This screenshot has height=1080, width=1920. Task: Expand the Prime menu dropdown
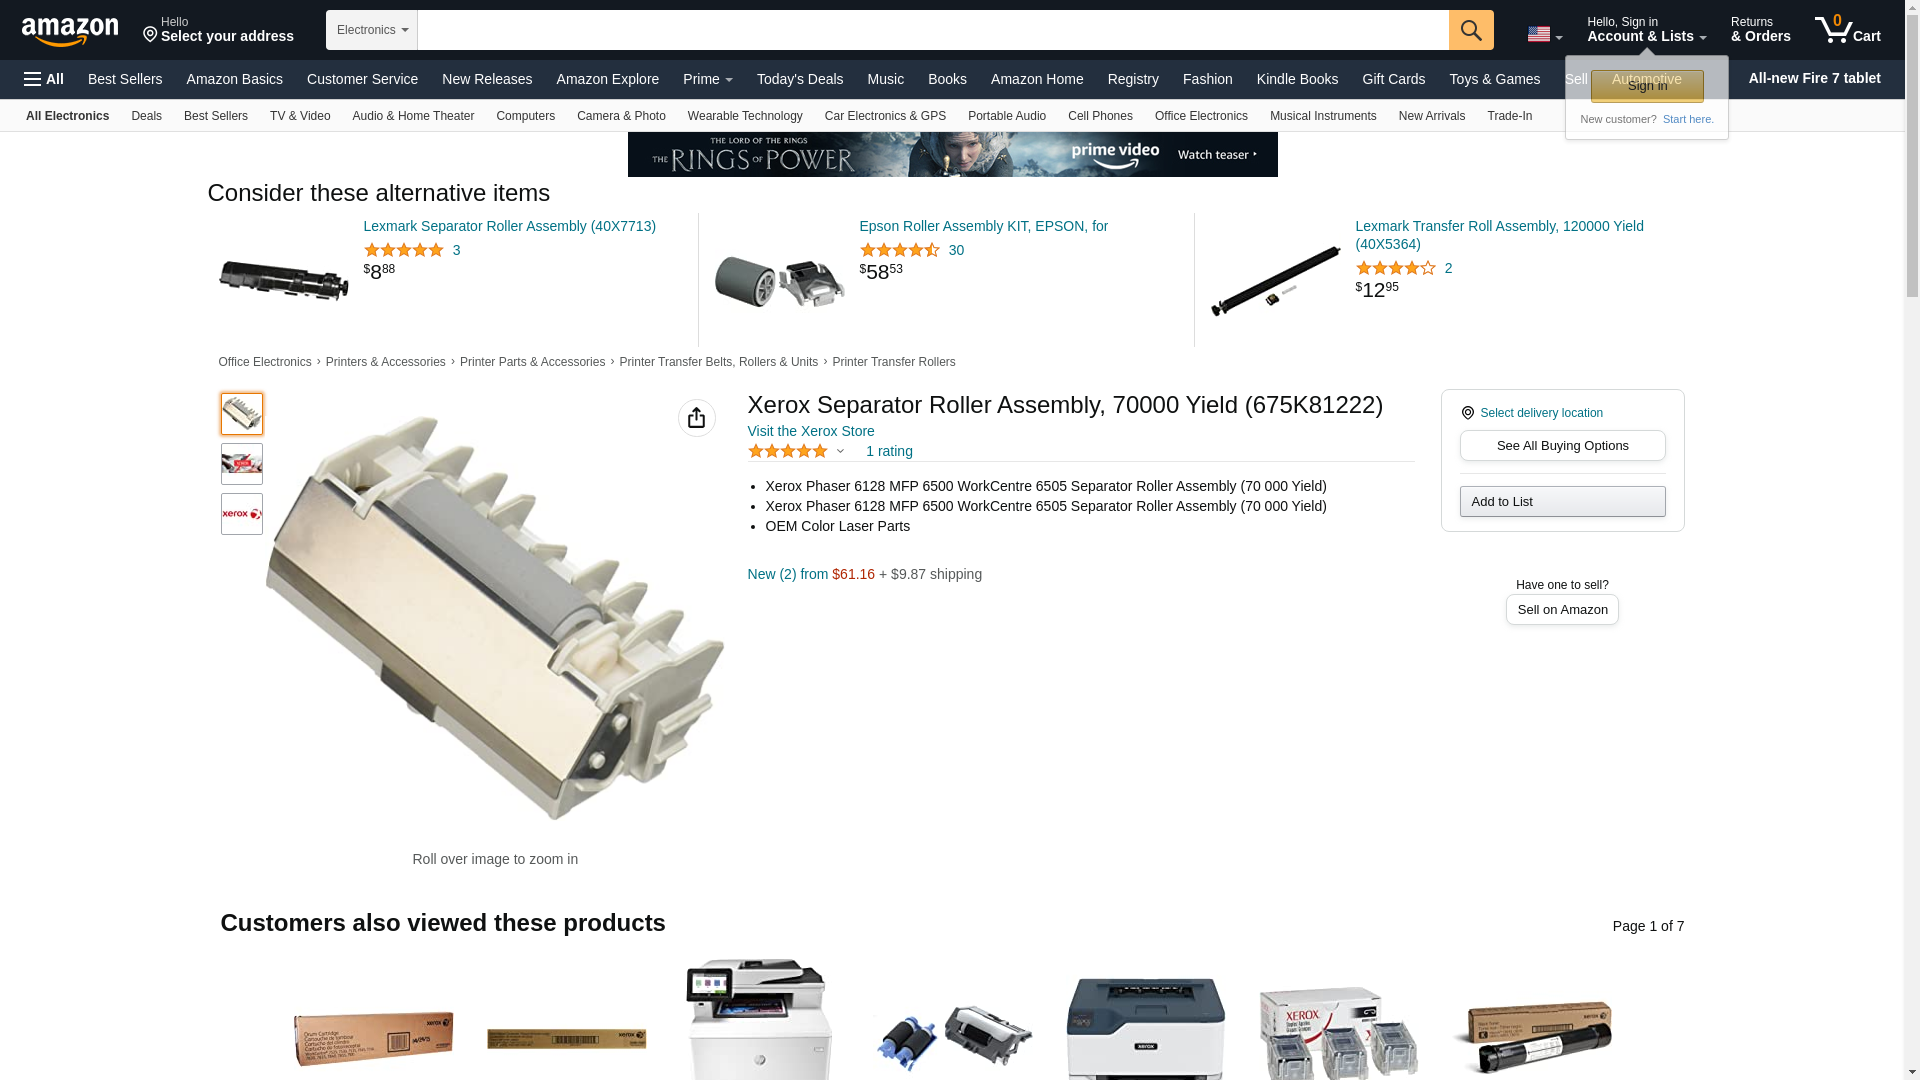[707, 79]
